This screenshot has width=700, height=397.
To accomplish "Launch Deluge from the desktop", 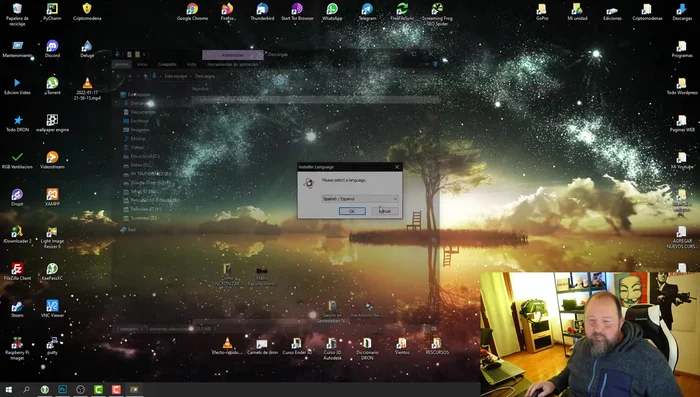I will (x=87, y=50).
